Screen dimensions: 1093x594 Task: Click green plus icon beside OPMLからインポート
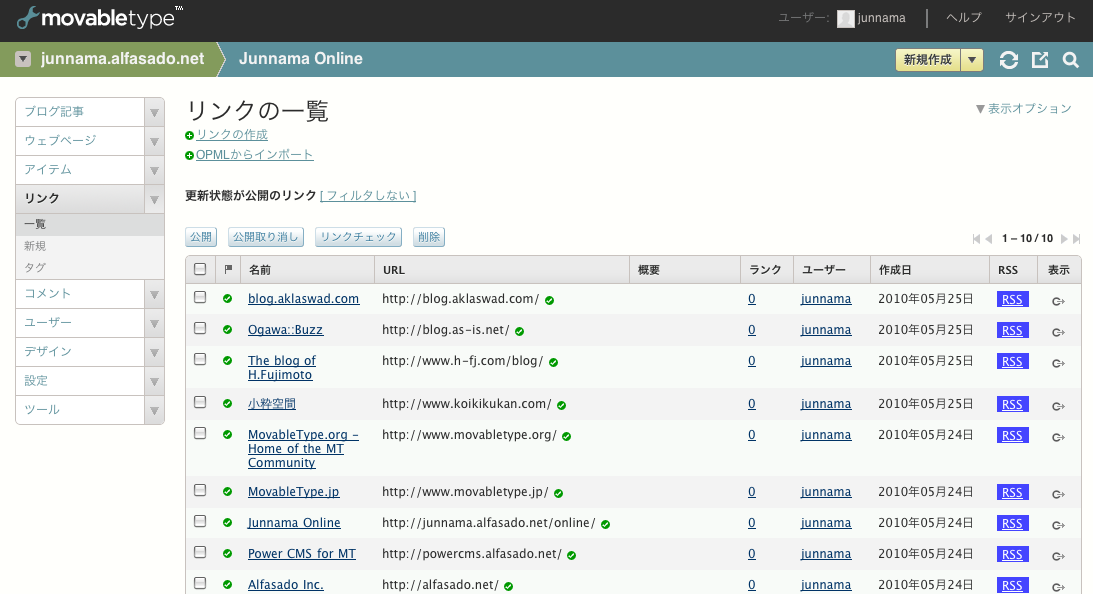[x=190, y=155]
